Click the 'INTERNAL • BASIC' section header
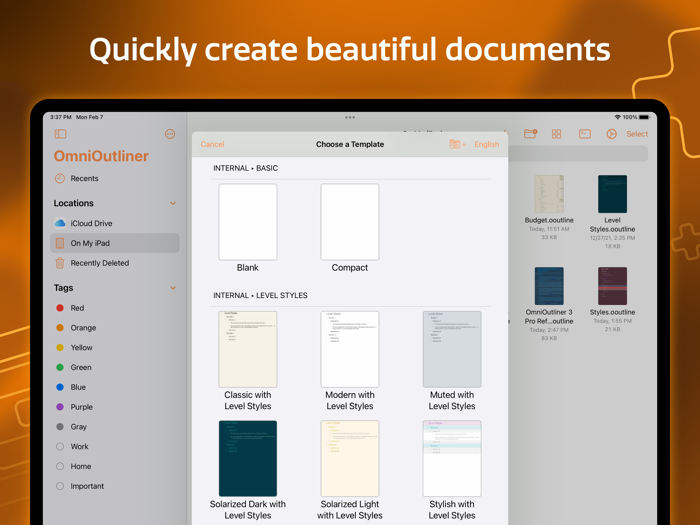The width and height of the screenshot is (700, 525). (246, 168)
